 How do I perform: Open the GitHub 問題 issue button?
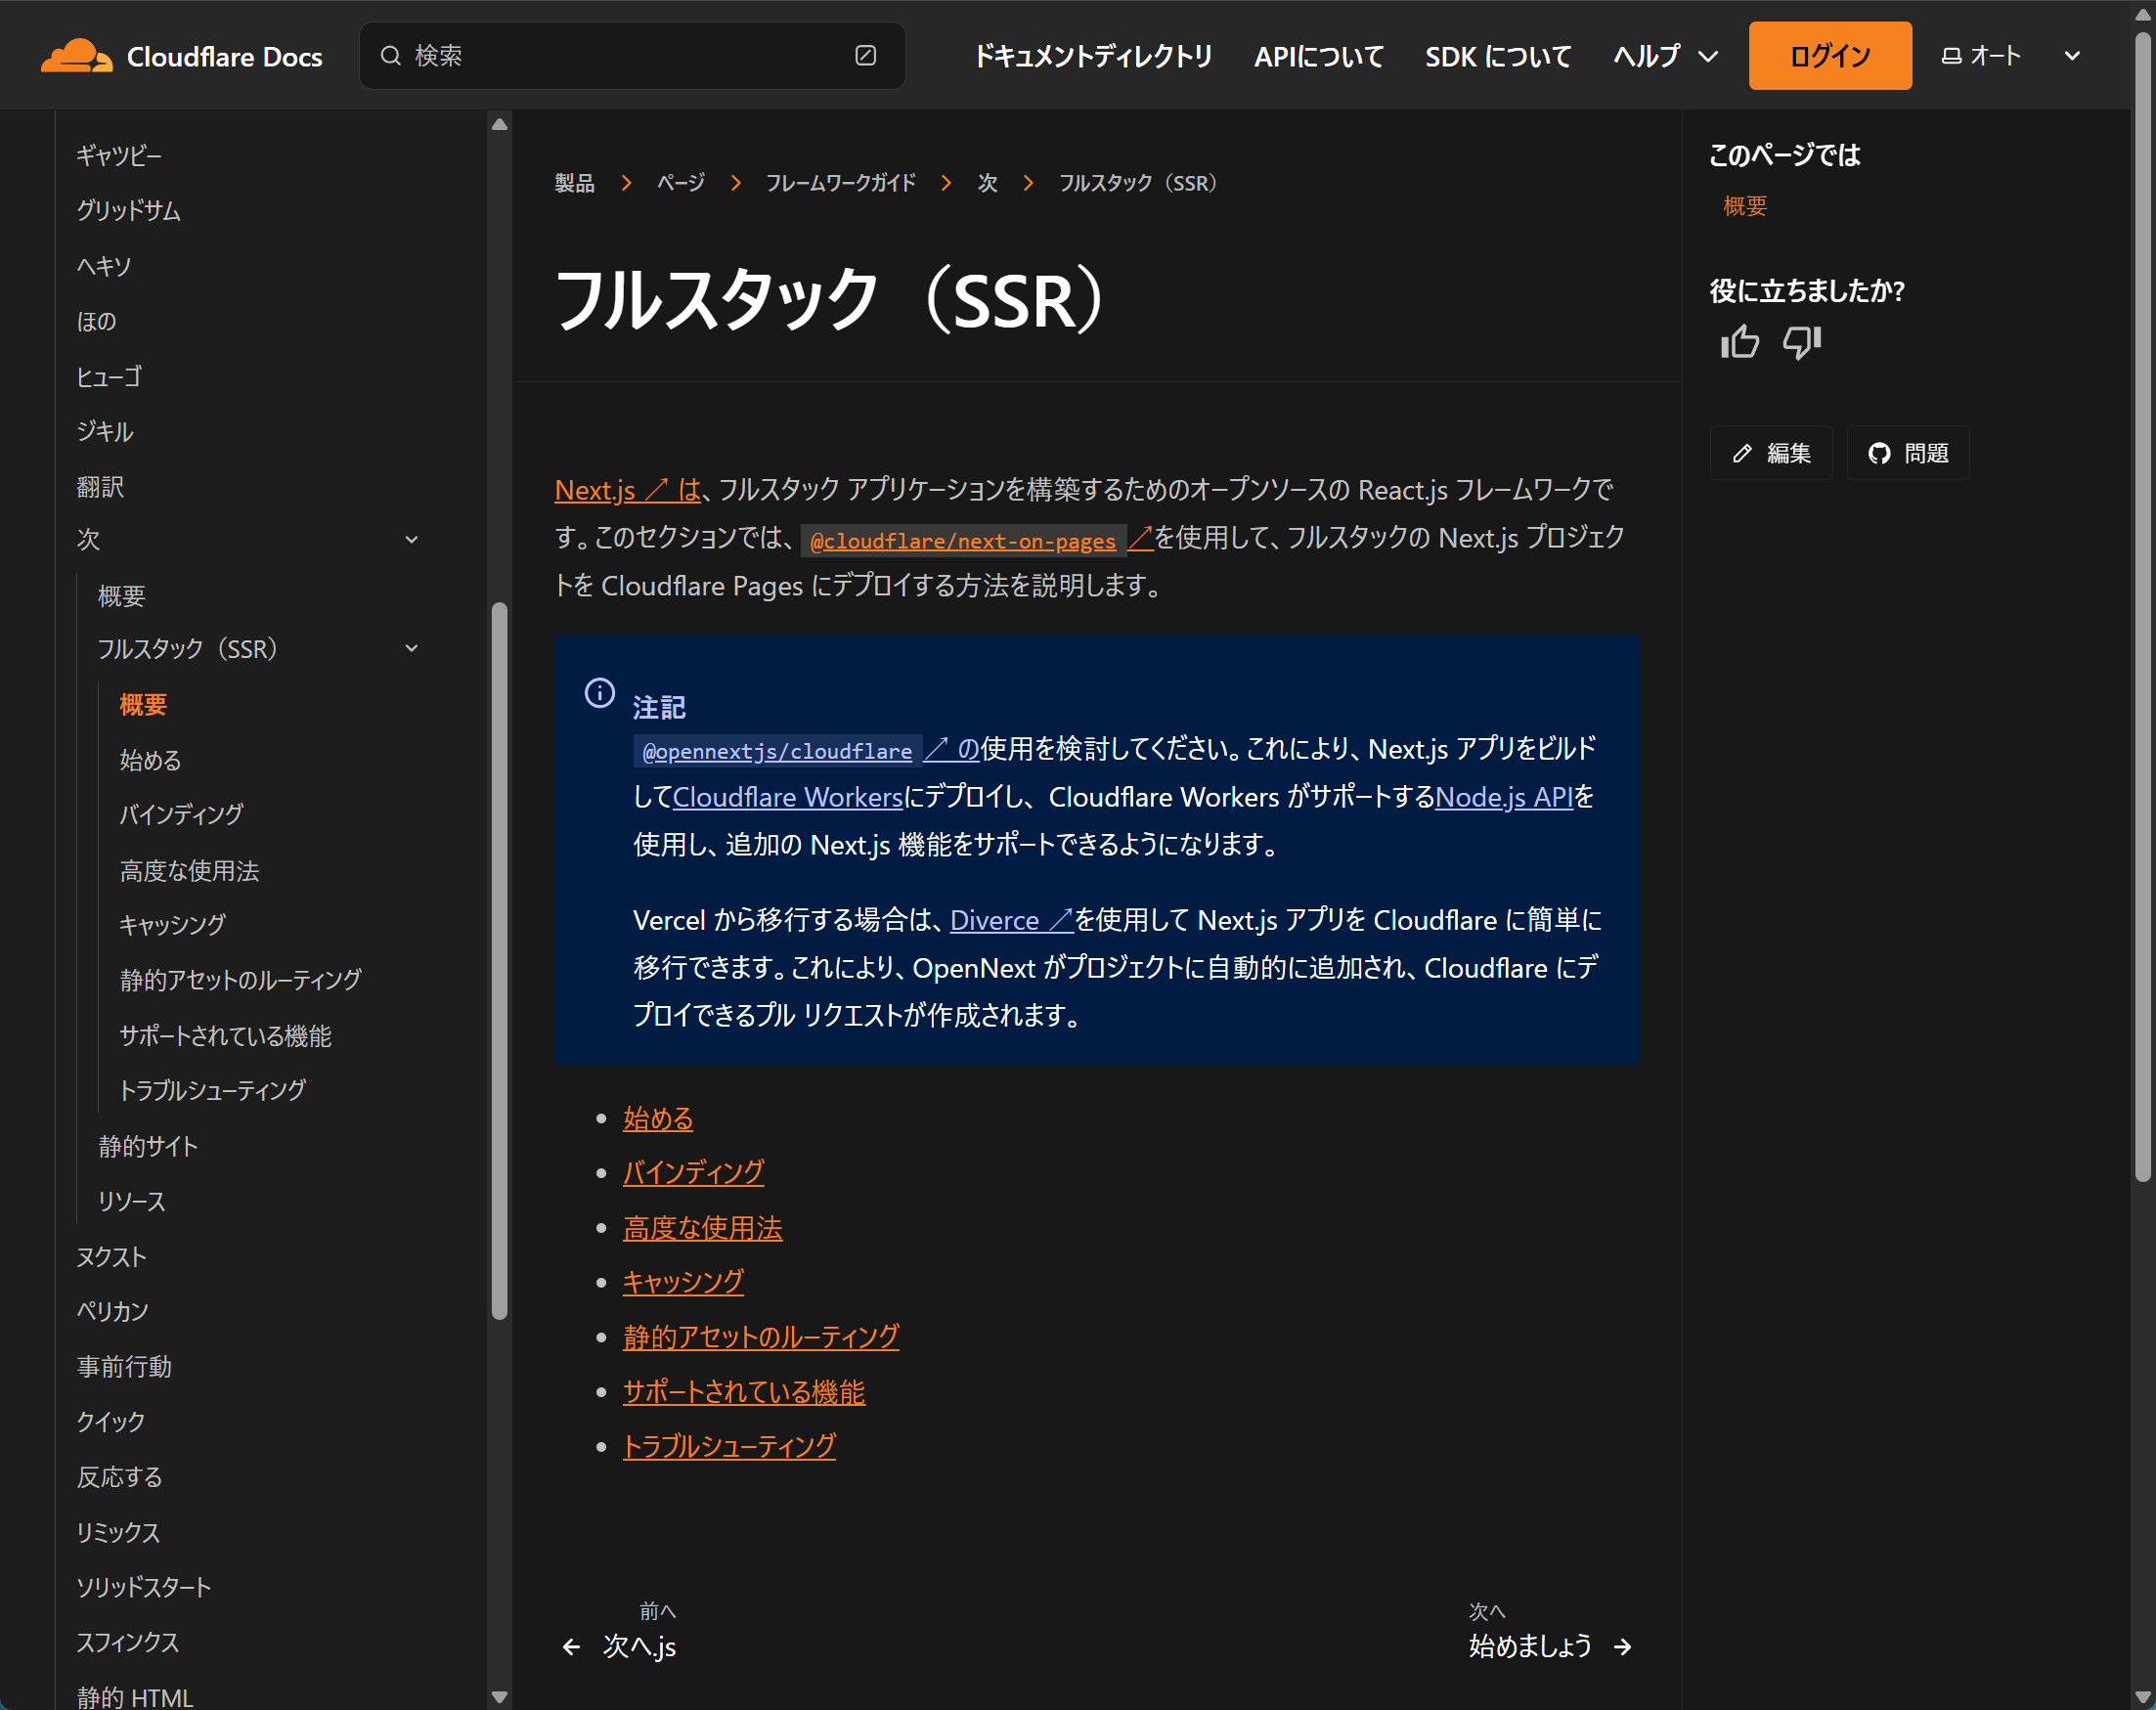click(x=1908, y=453)
